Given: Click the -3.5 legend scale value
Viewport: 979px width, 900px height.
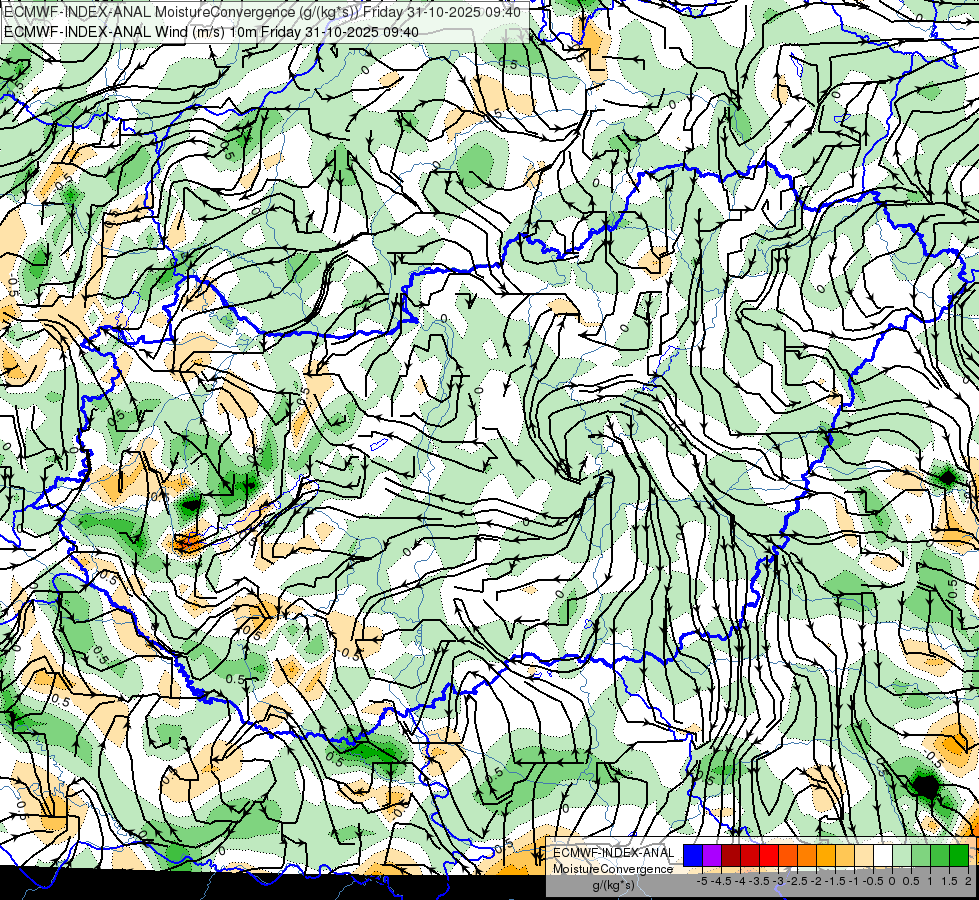Looking at the screenshot, I should [759, 881].
